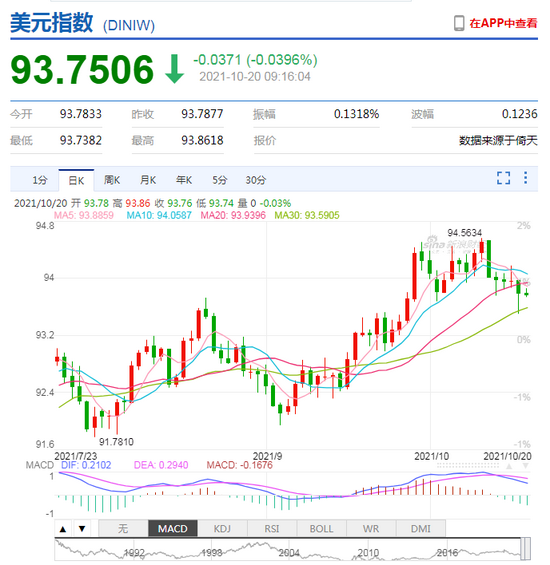Open the 5分 chart tab
This screenshot has width=550, height=565.
click(x=219, y=180)
